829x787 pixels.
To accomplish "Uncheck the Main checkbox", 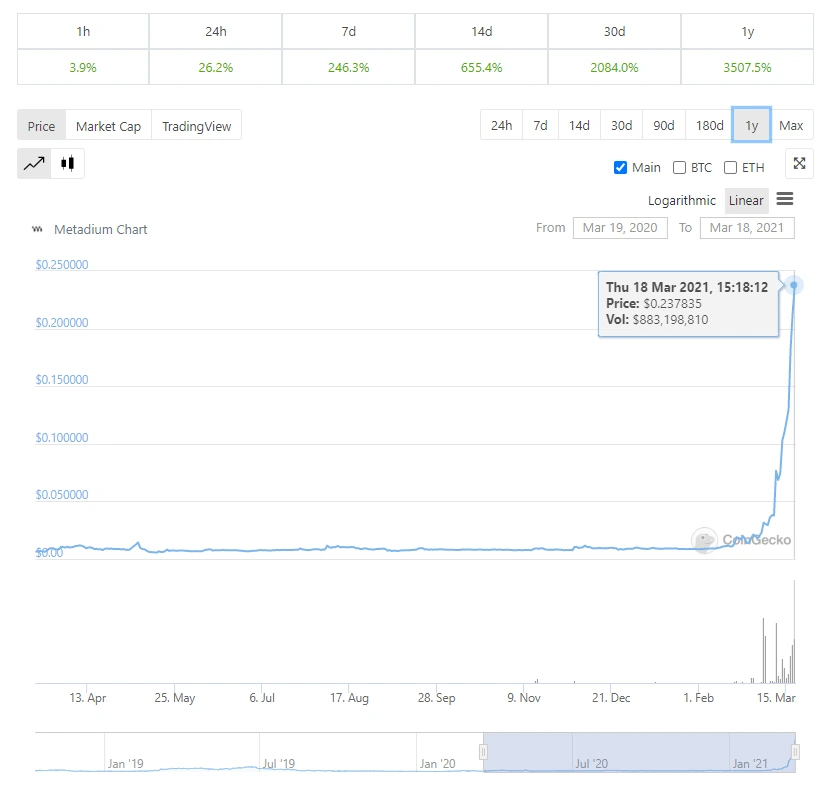I will pyautogui.click(x=620, y=168).
